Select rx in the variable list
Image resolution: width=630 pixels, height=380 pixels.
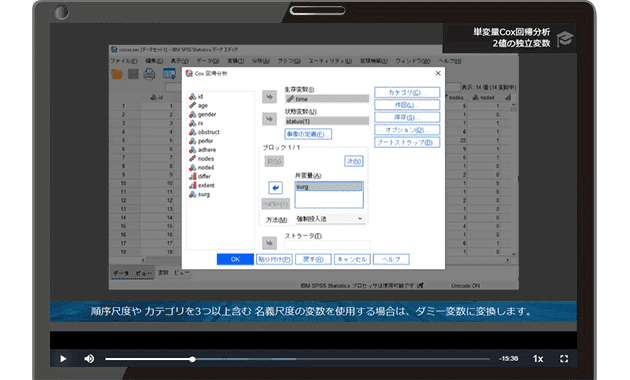tap(200, 123)
